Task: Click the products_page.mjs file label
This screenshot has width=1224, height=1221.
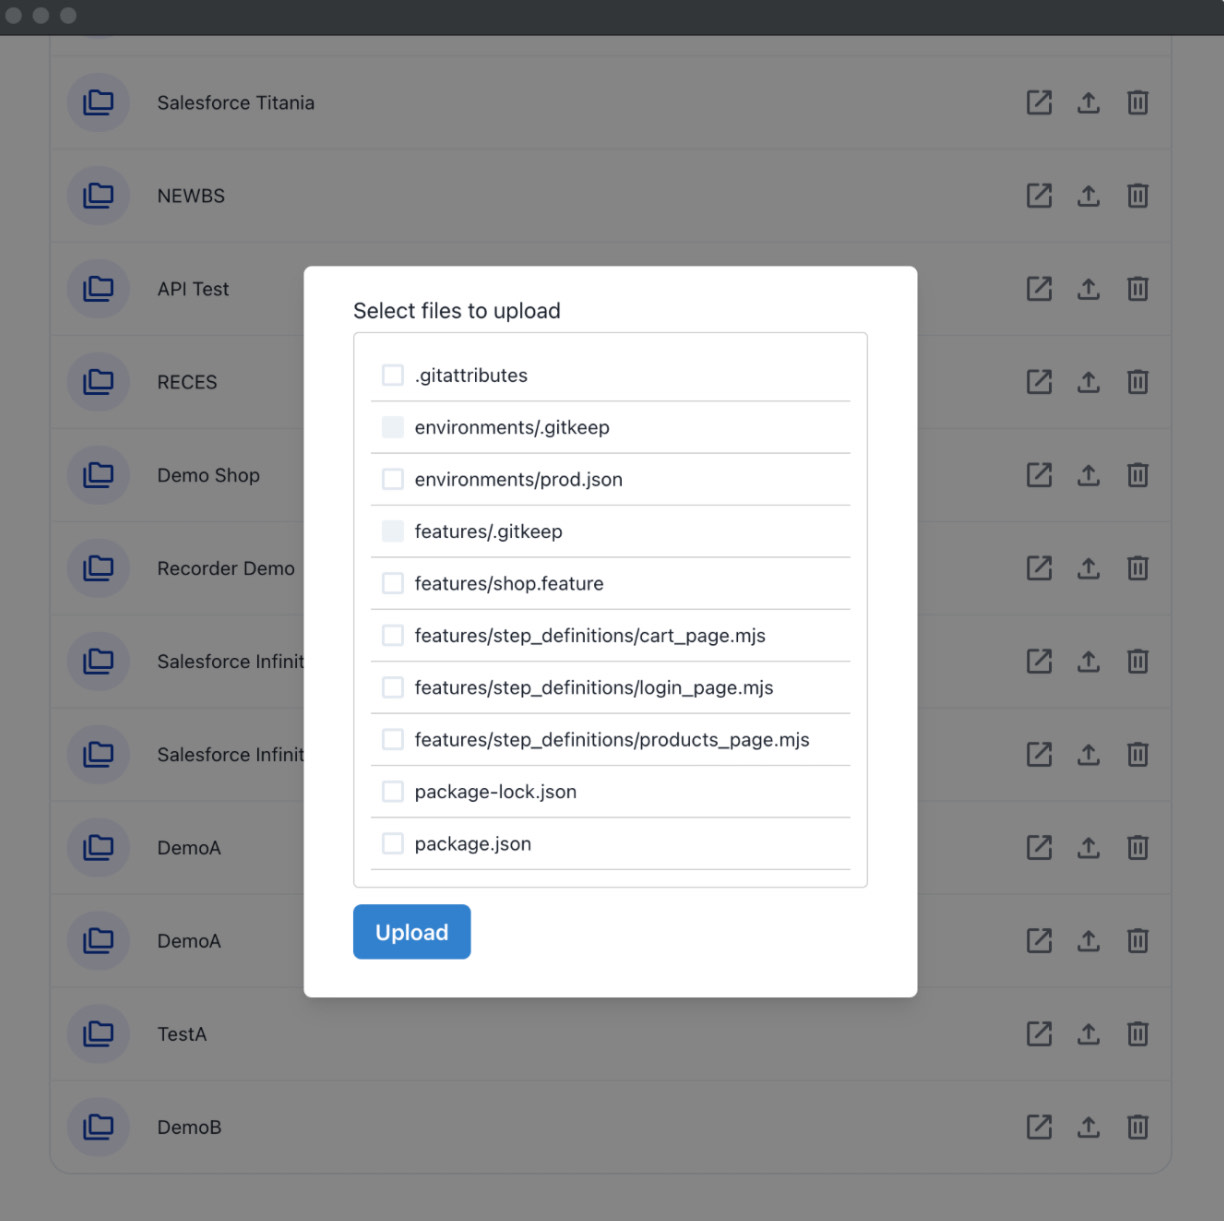Action: click(x=611, y=740)
